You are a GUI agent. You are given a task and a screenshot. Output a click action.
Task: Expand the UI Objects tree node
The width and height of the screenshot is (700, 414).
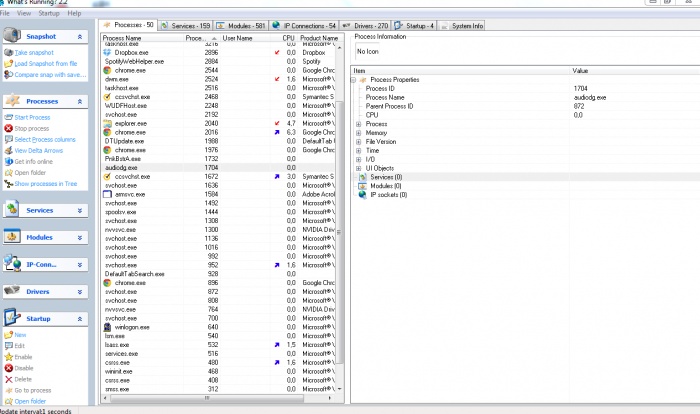click(358, 168)
